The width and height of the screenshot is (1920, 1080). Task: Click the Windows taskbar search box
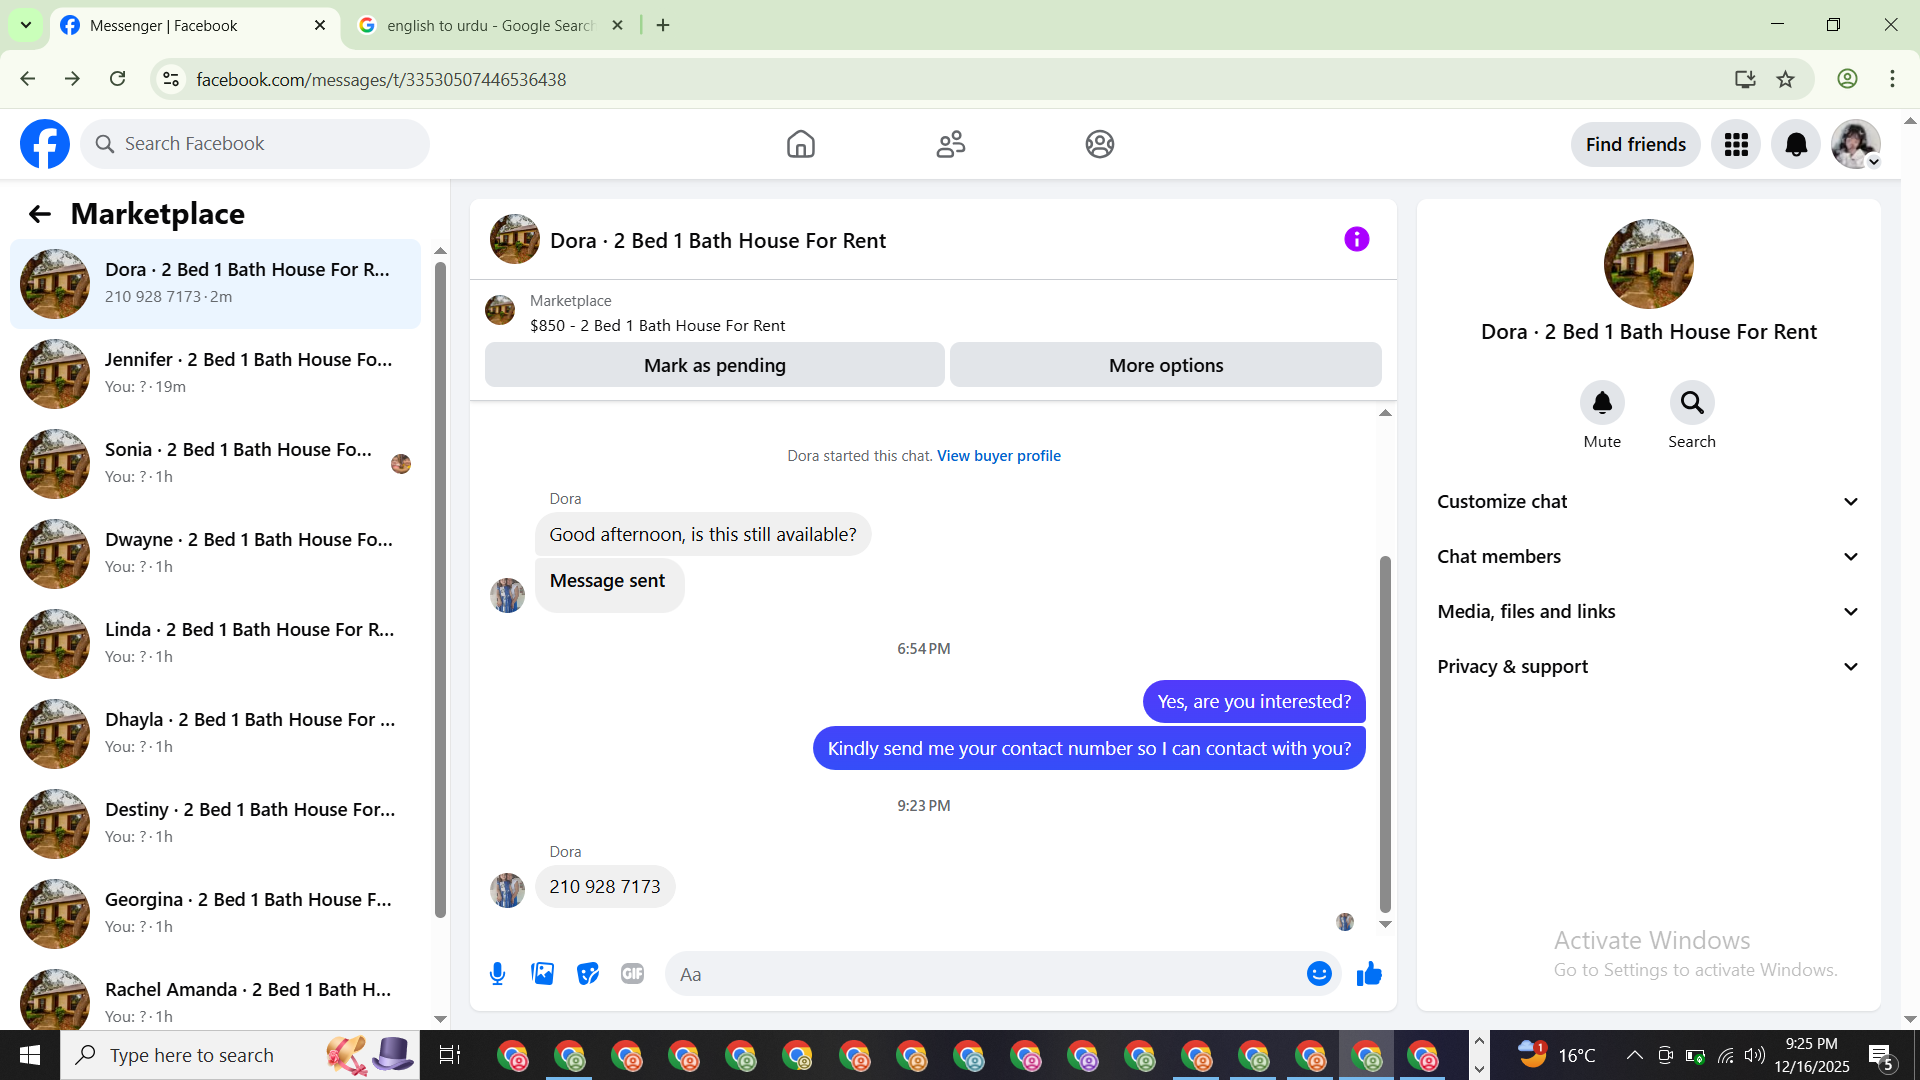pos(240,1055)
